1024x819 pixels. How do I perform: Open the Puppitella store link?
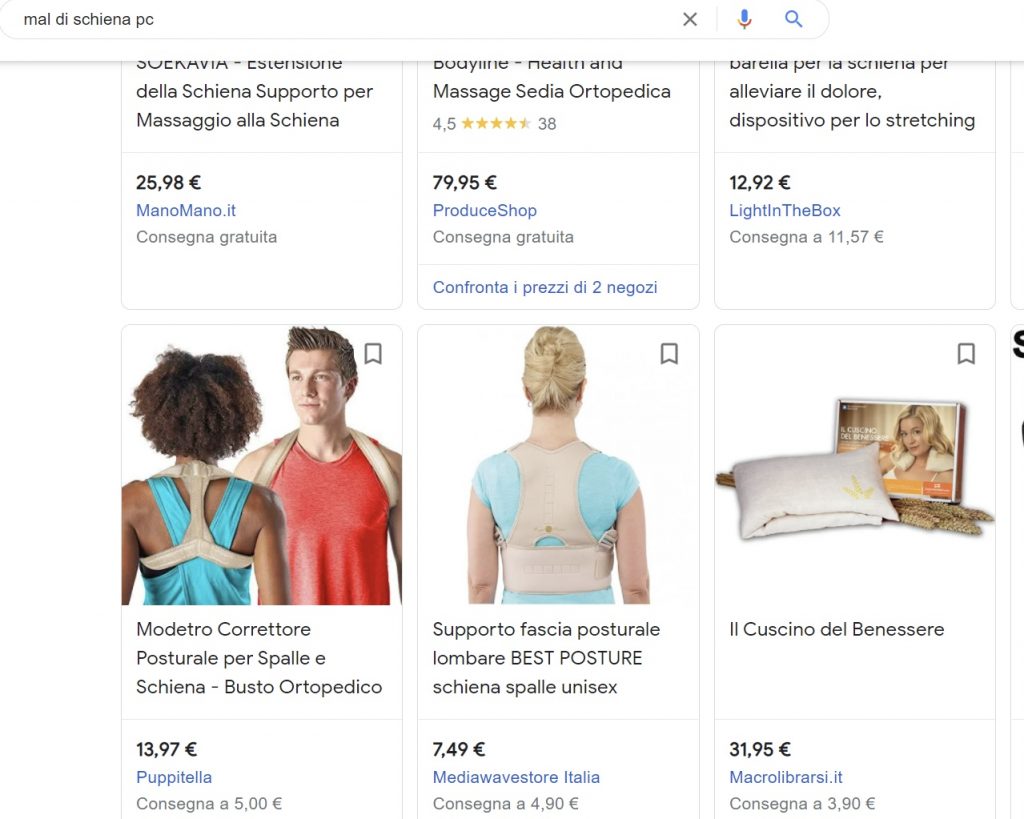click(174, 777)
